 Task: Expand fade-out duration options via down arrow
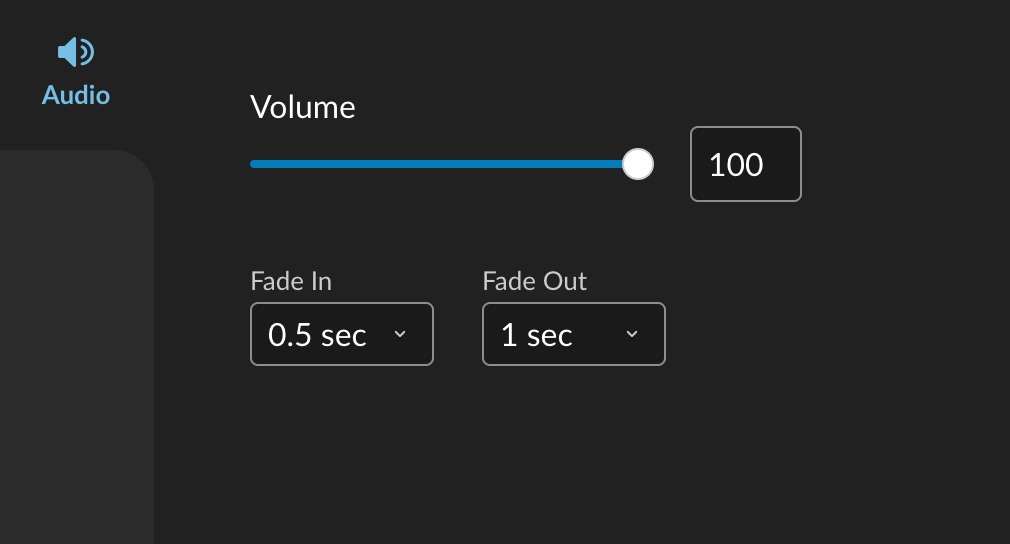click(x=632, y=334)
